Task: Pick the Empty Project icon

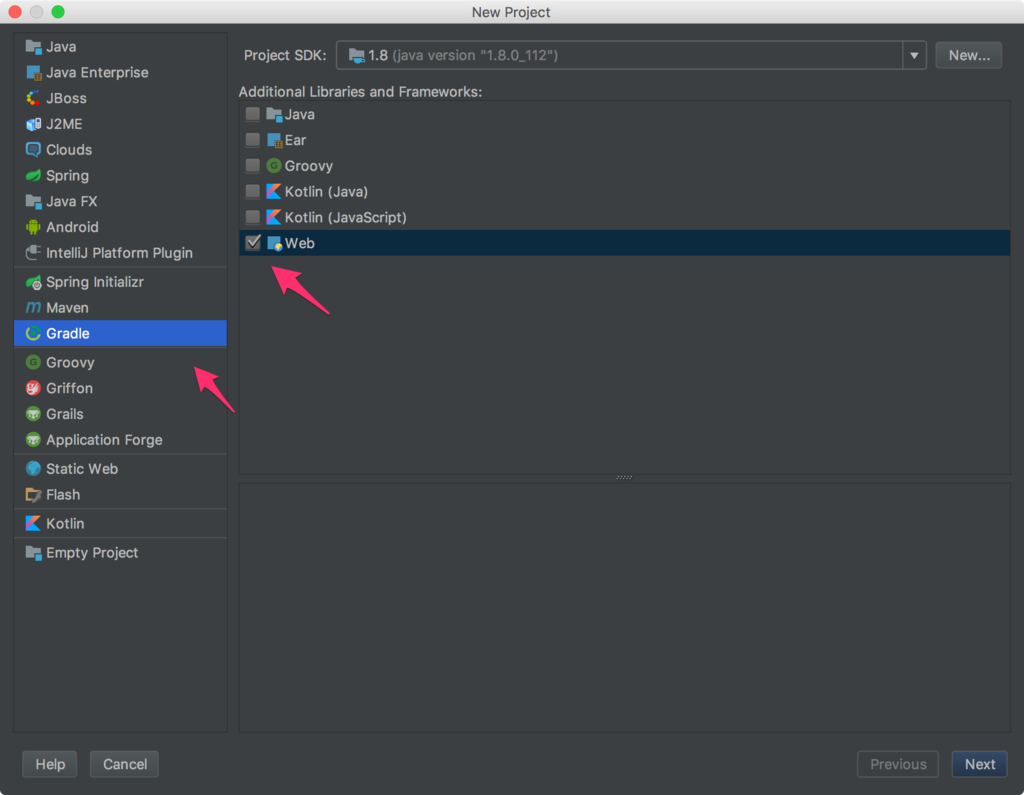Action: (x=33, y=553)
